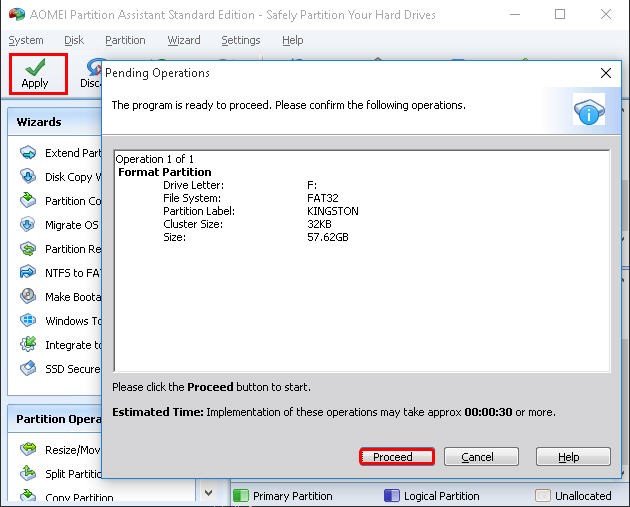630x507 pixels.
Task: Open the Integrate to Recovery Env icon
Action: [28, 344]
